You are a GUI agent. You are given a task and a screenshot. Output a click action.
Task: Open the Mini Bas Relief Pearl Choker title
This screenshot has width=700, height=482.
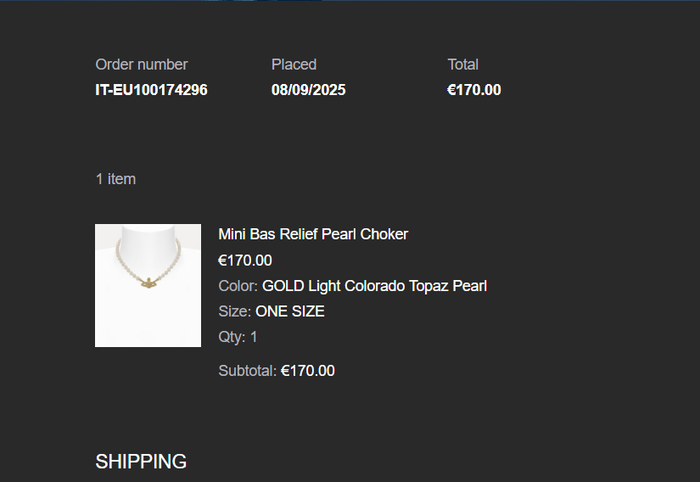pos(313,234)
